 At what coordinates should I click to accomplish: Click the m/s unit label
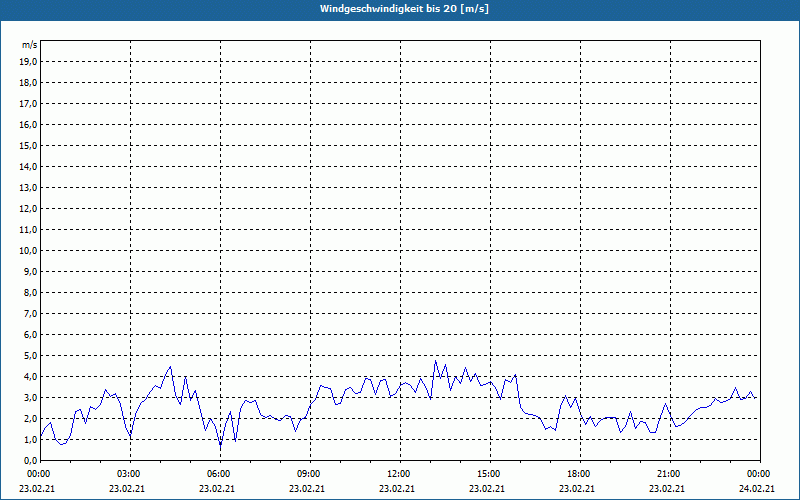[x=30, y=45]
